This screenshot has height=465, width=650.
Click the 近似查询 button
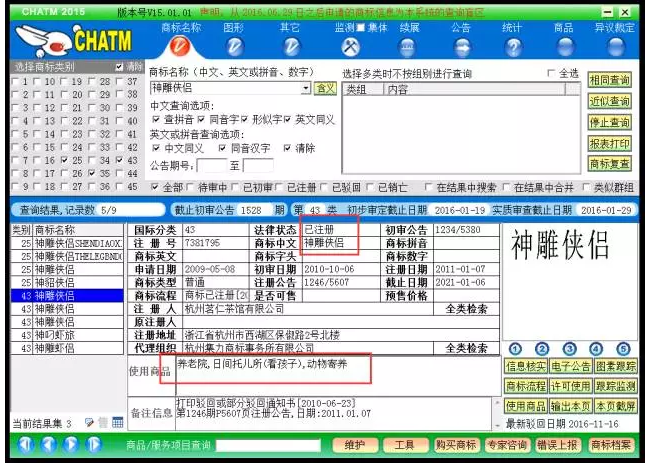click(609, 101)
